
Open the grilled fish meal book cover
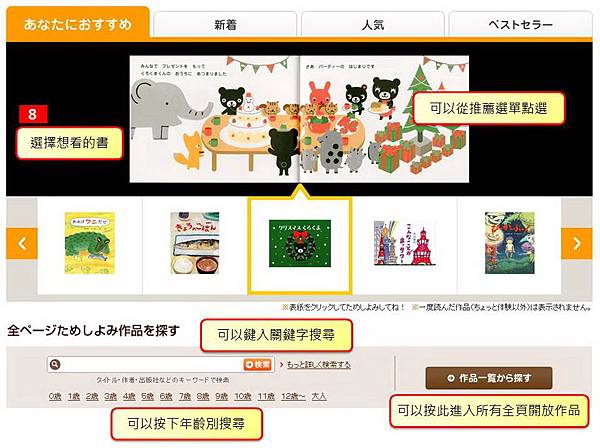(x=195, y=243)
